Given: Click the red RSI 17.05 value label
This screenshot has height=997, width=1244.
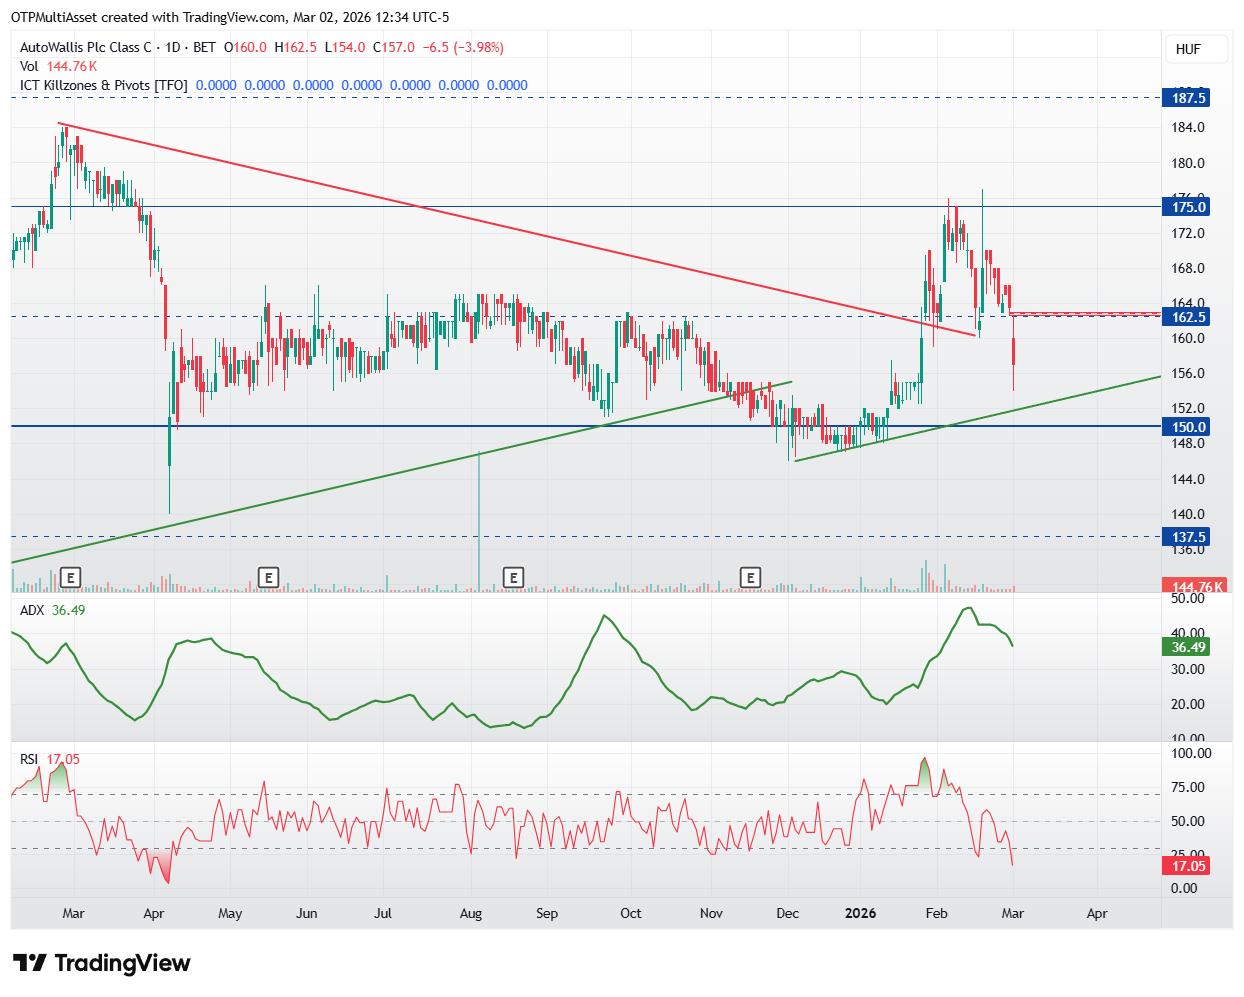Looking at the screenshot, I should (1188, 866).
